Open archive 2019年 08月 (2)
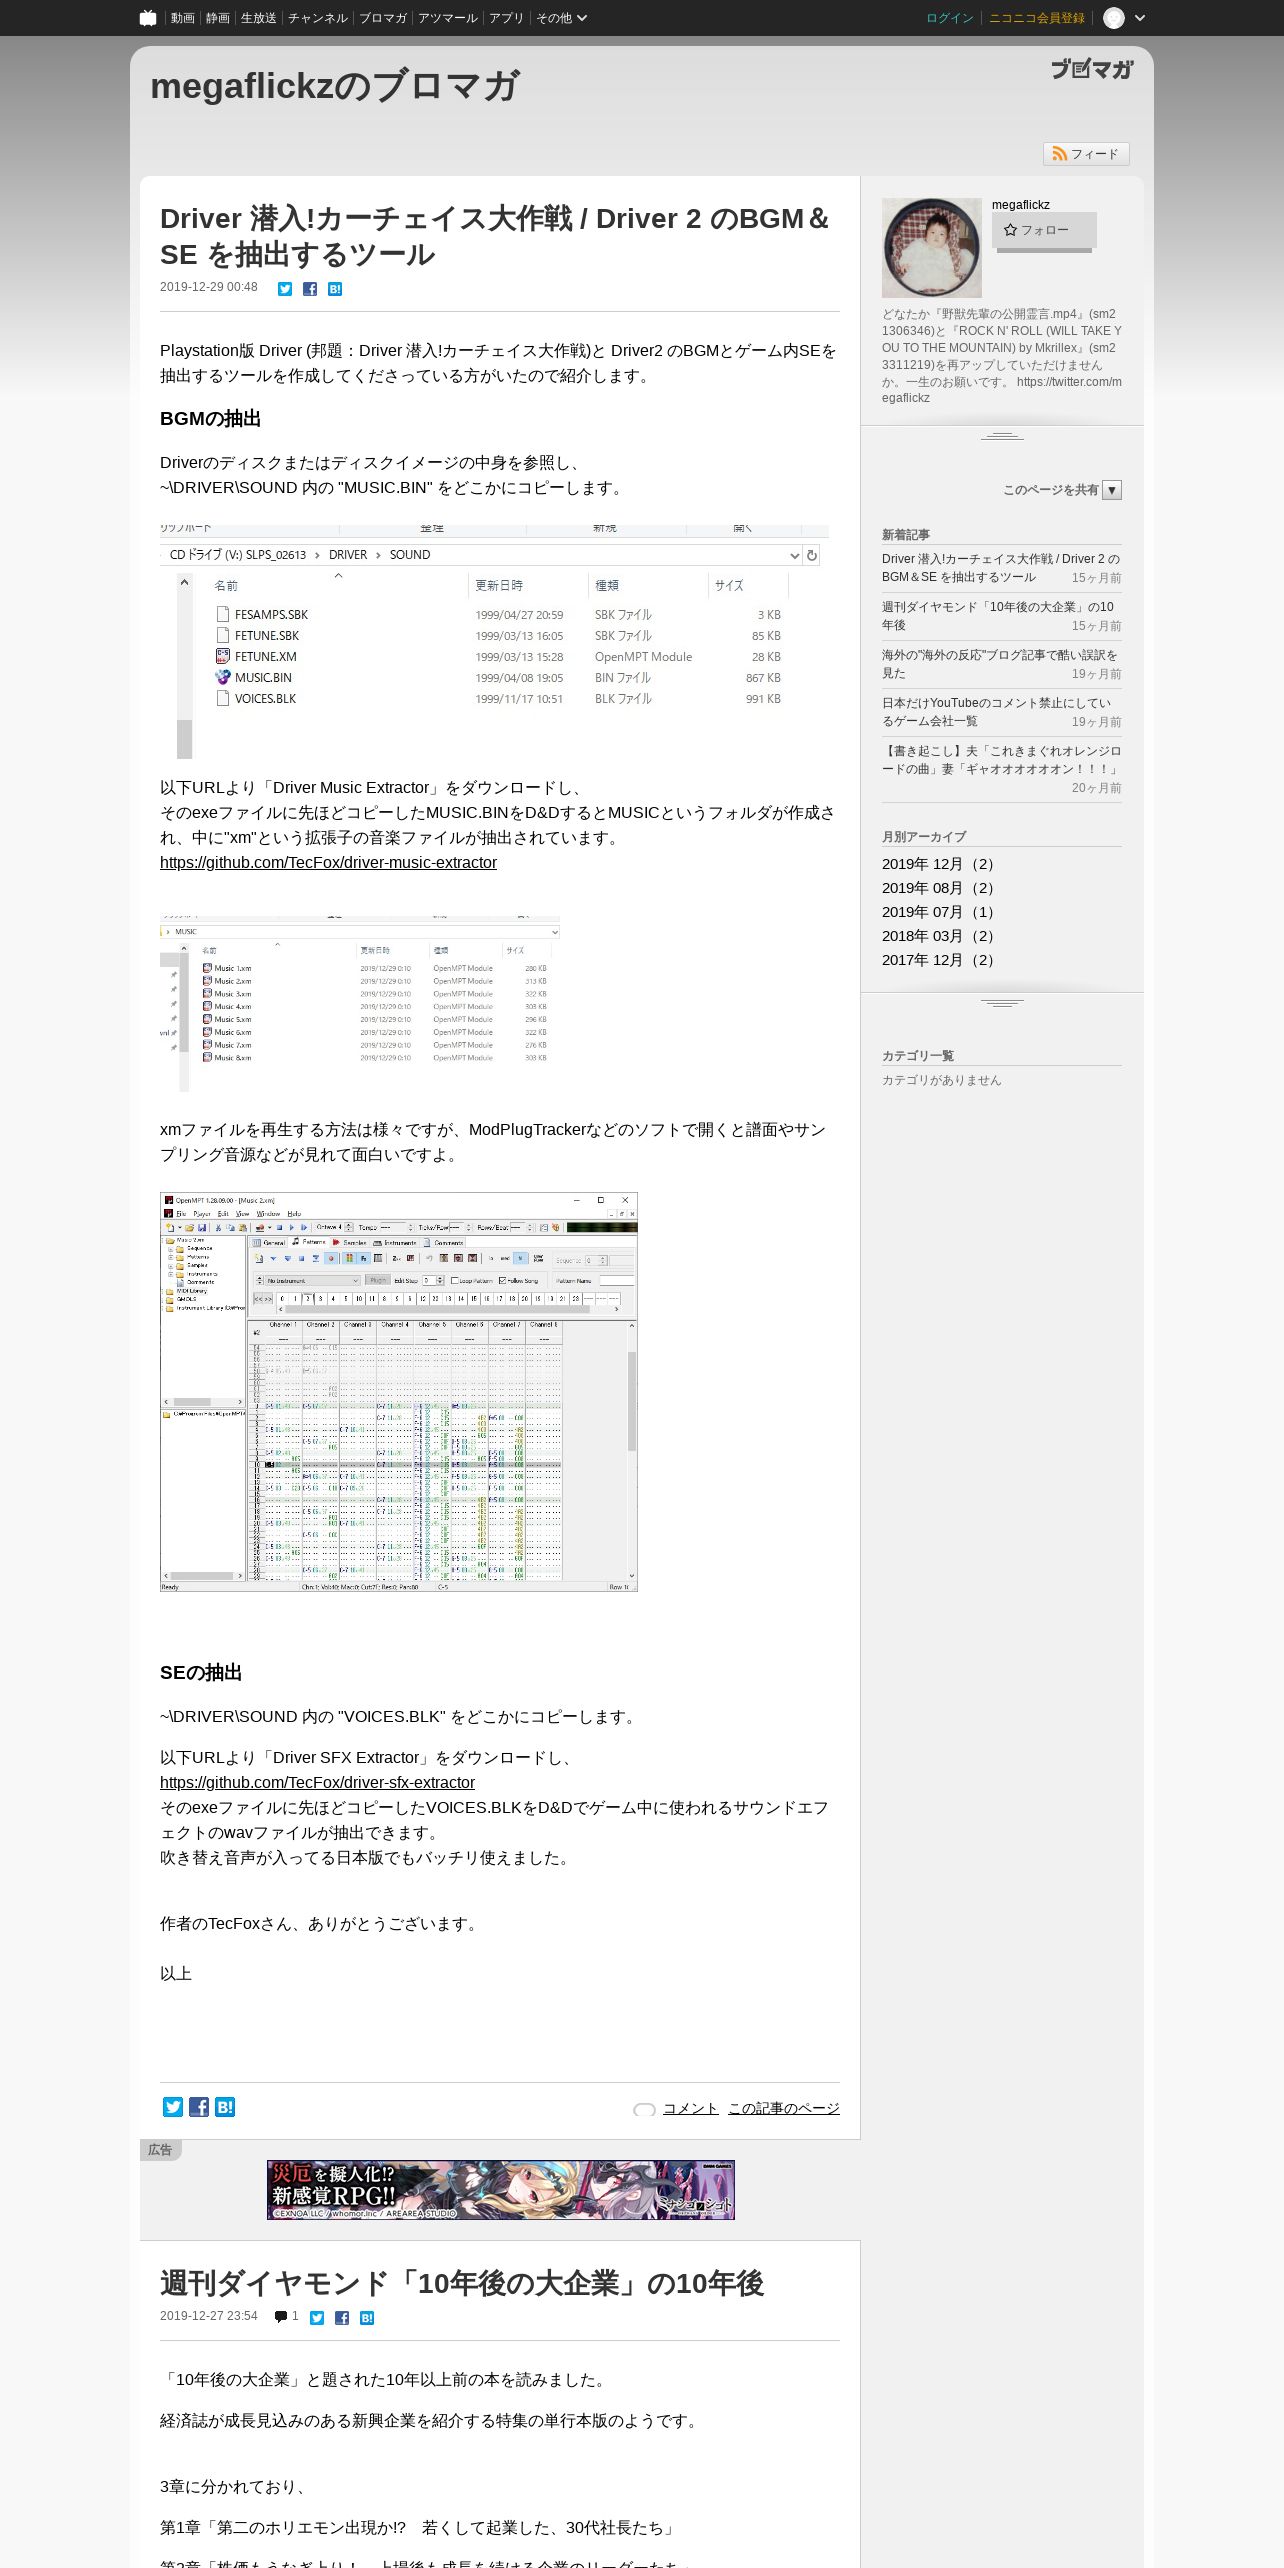The image size is (1284, 2568). [x=940, y=888]
